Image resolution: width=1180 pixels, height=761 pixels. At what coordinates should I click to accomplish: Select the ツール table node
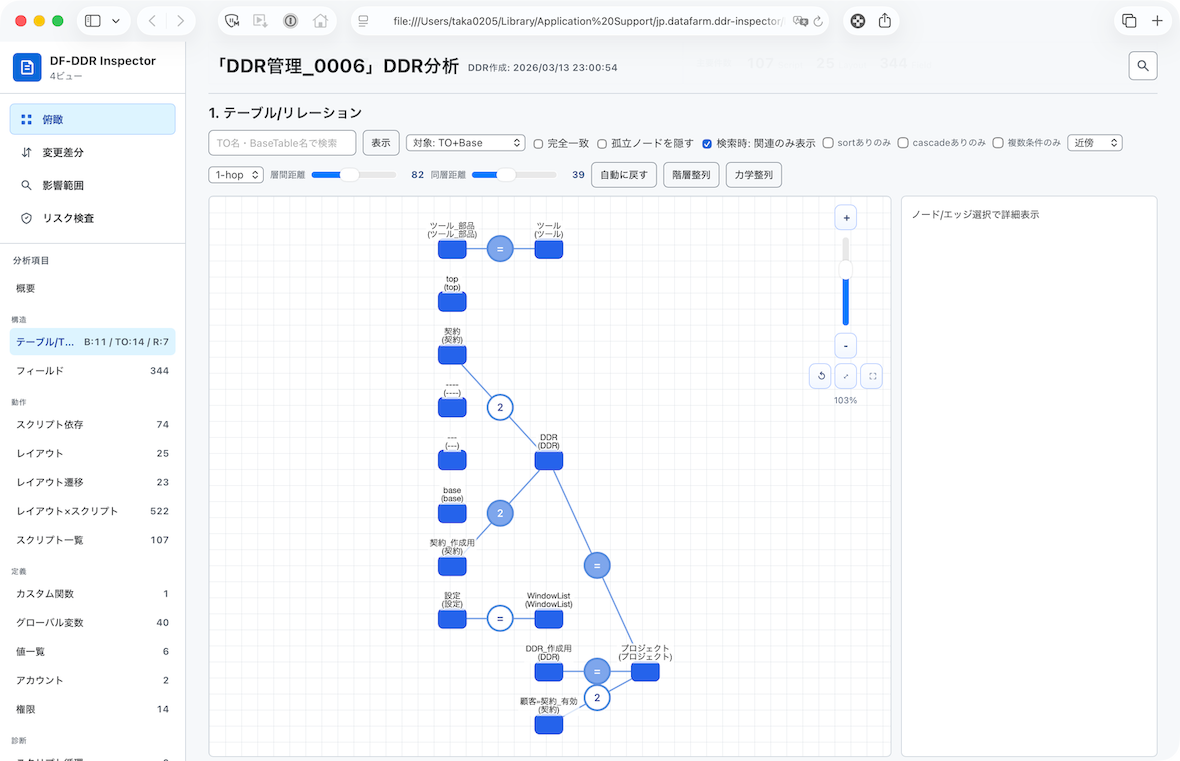click(x=549, y=249)
